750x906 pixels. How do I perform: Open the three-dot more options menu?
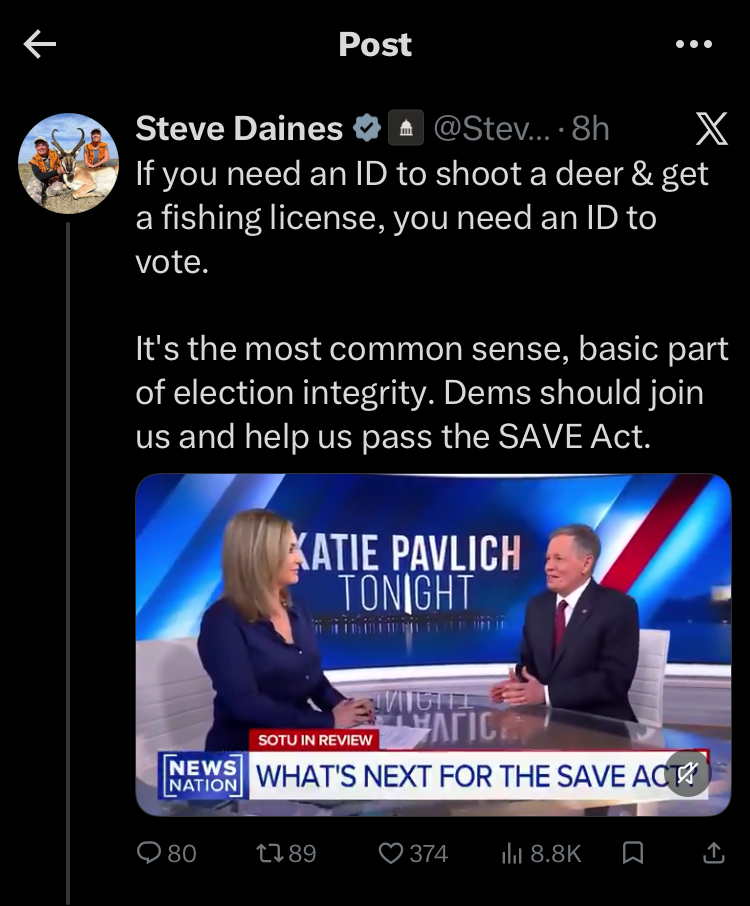[x=694, y=44]
